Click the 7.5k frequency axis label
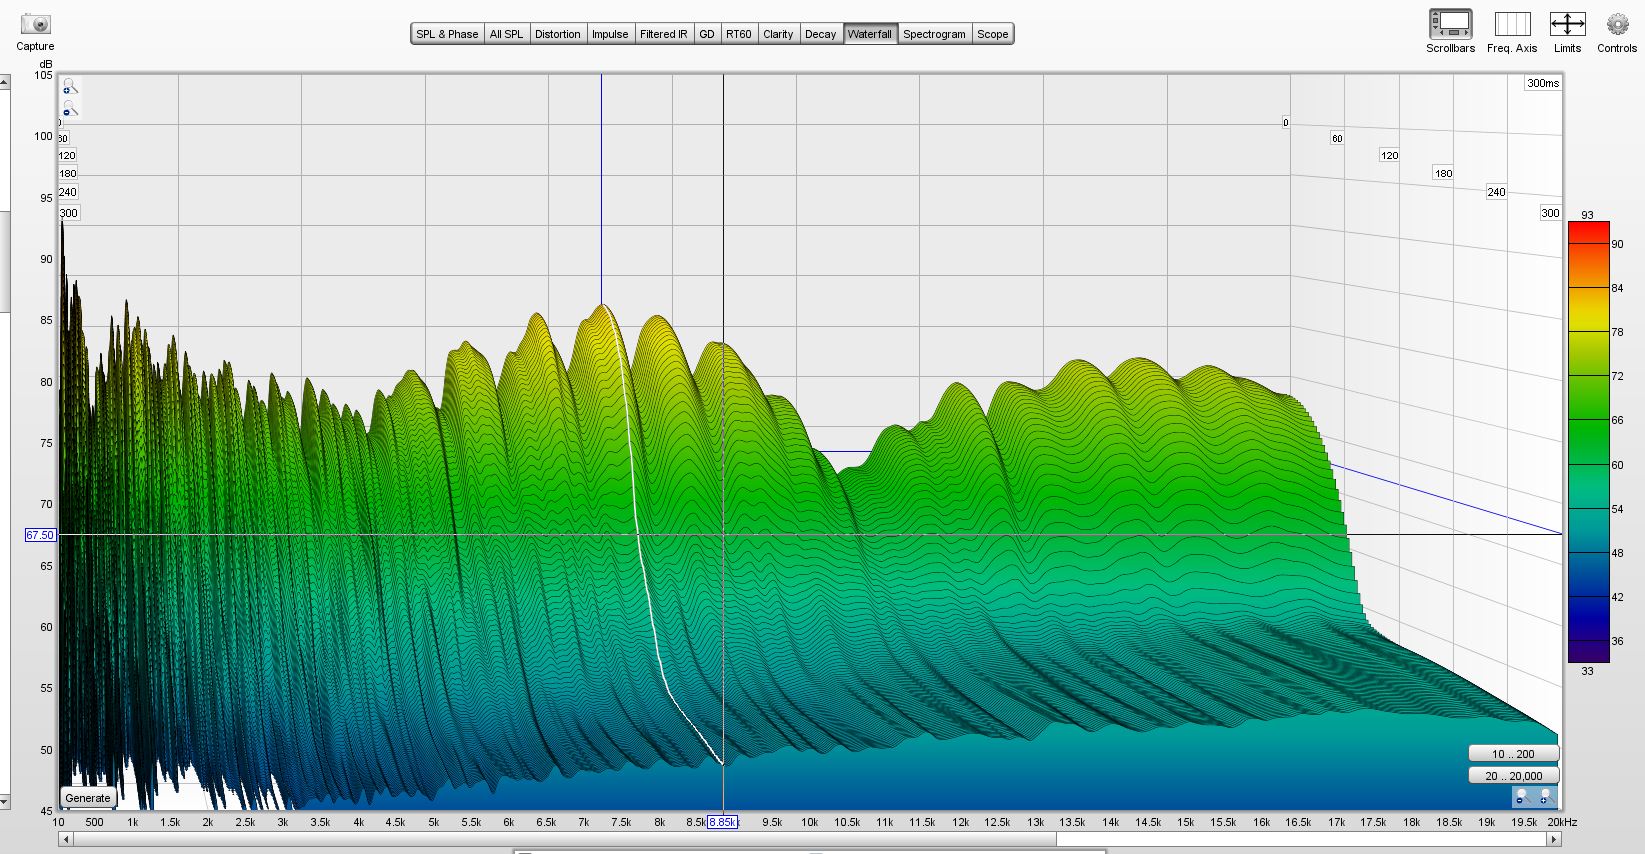This screenshot has height=854, width=1645. (x=621, y=822)
